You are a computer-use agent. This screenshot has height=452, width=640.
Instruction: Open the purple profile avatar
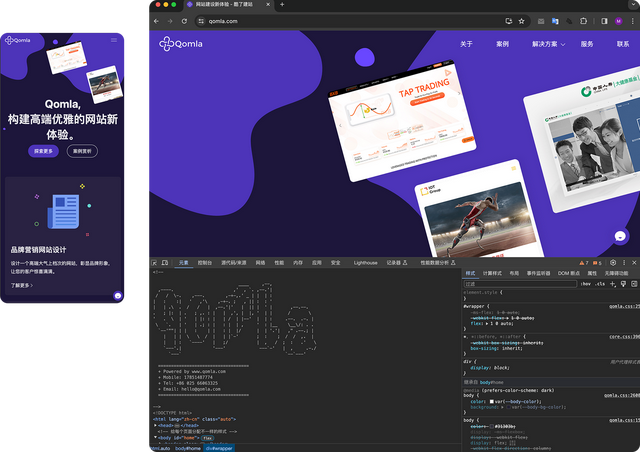(619, 21)
